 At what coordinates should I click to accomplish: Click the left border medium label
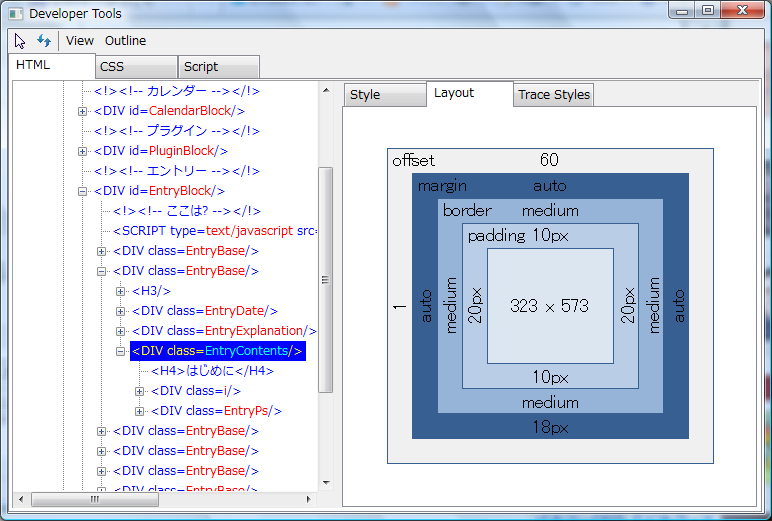450,305
